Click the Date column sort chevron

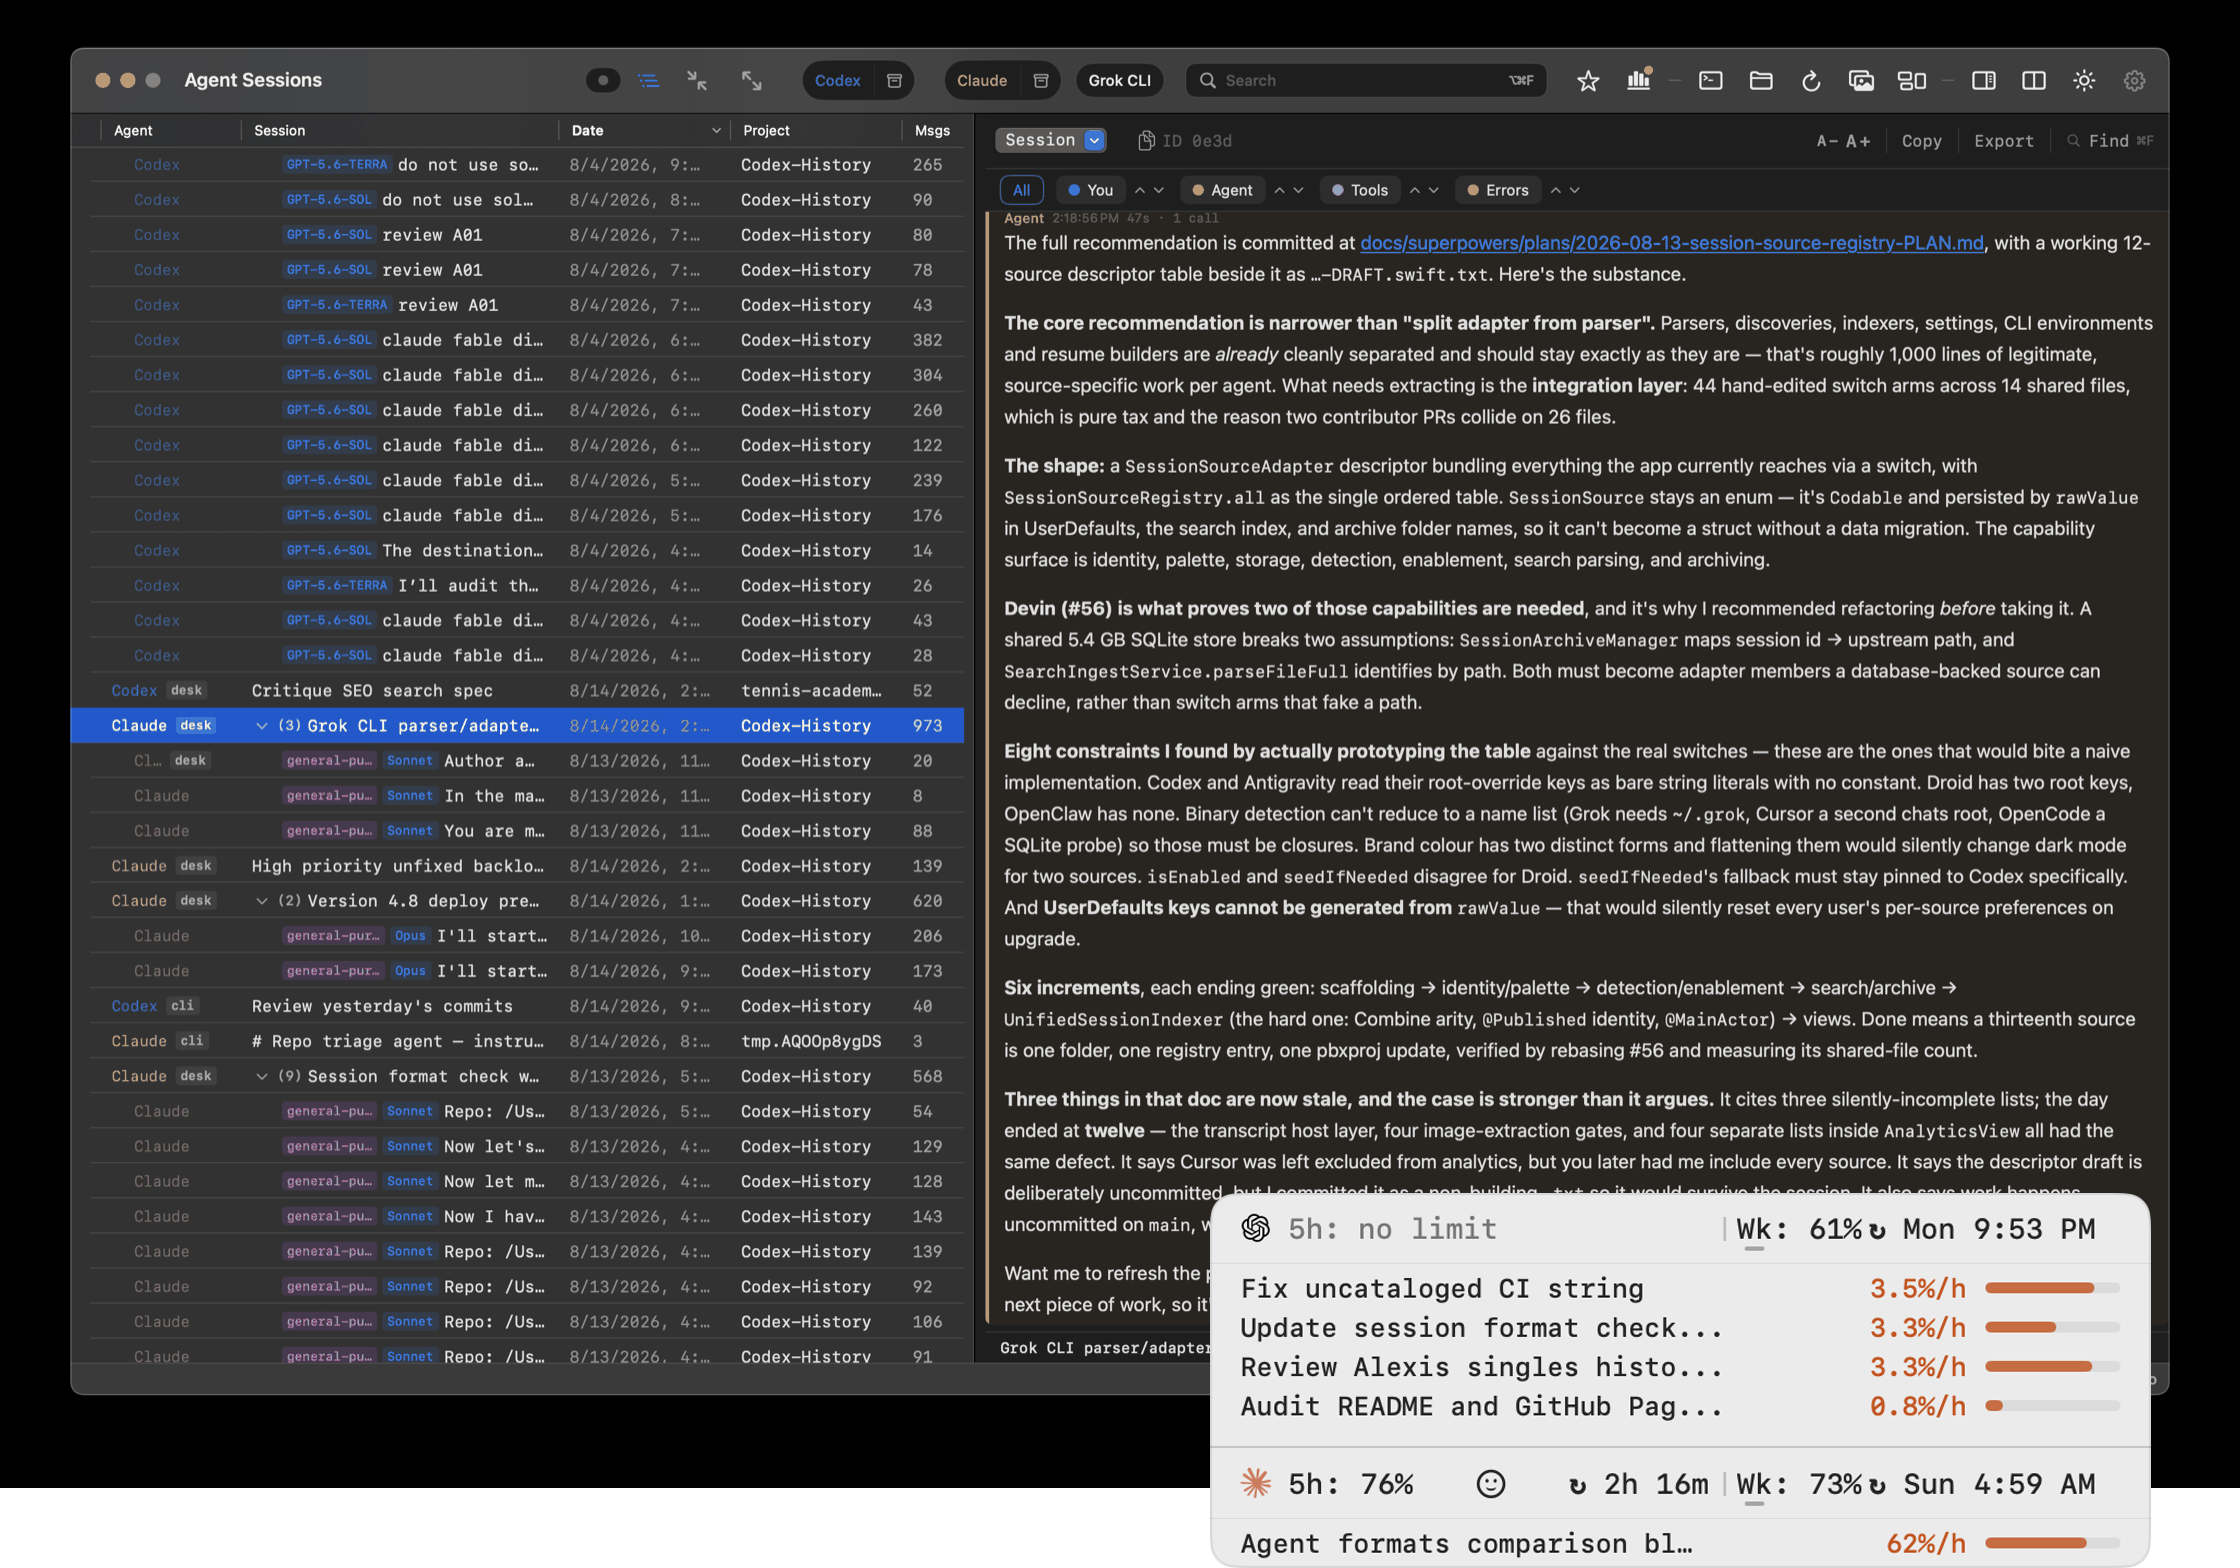pyautogui.click(x=716, y=131)
